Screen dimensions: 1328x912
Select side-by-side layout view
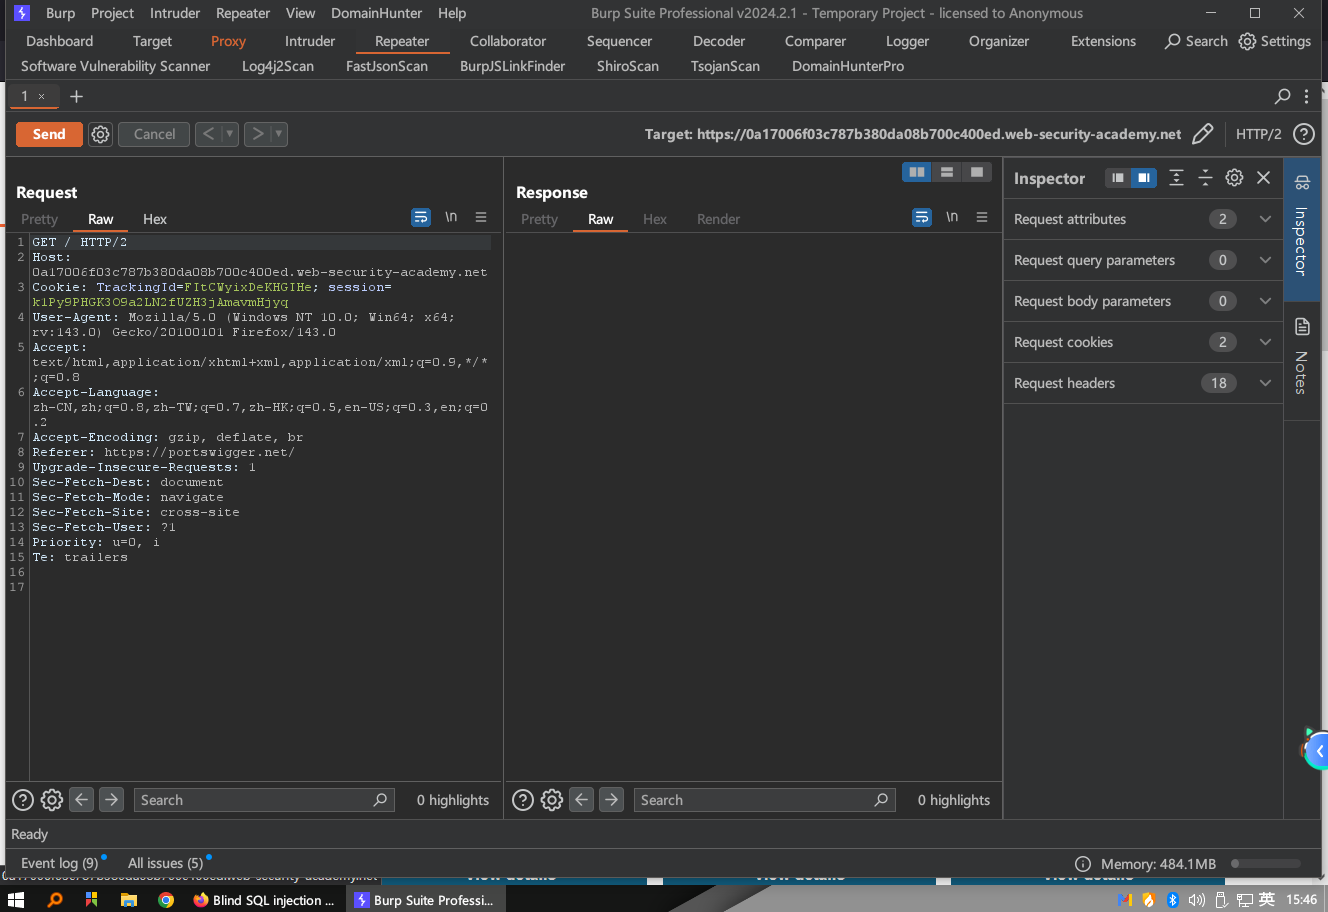(x=917, y=172)
